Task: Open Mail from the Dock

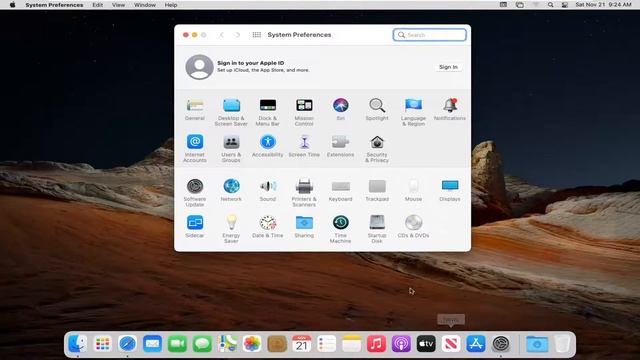Action: (x=152, y=344)
